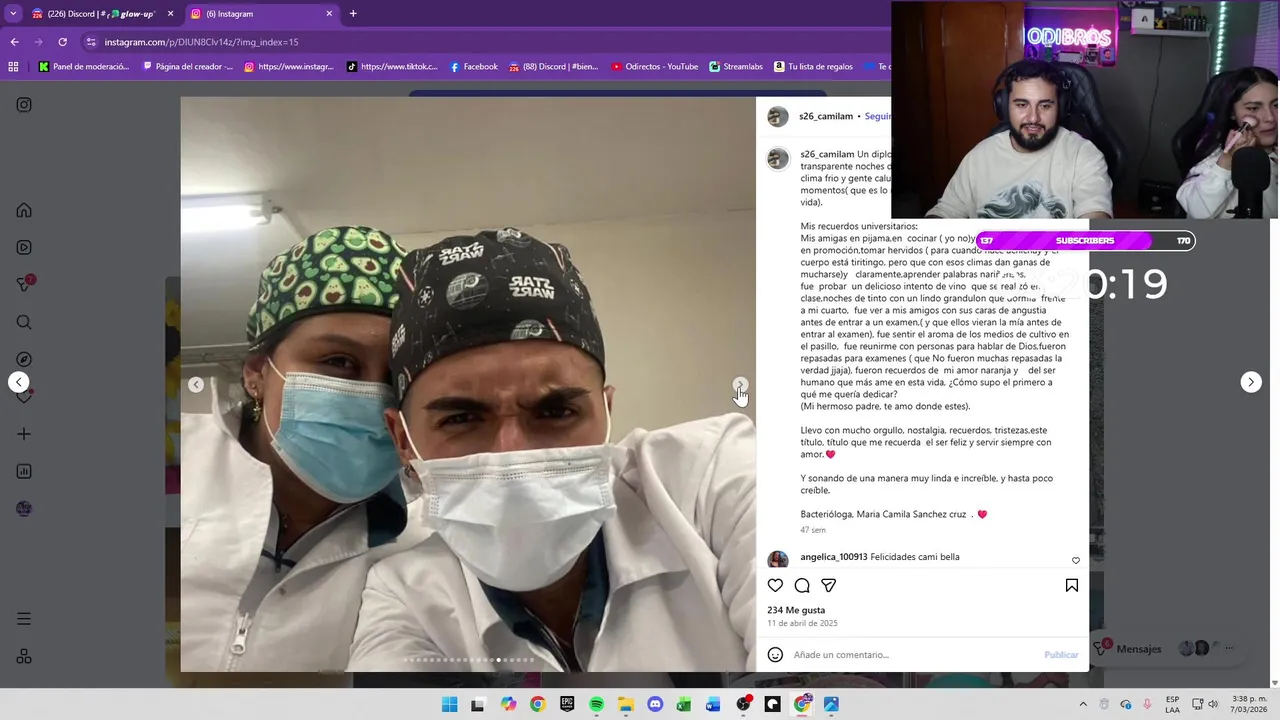
Task: Open Odirectos - YouTube bookmark
Action: coord(654,67)
